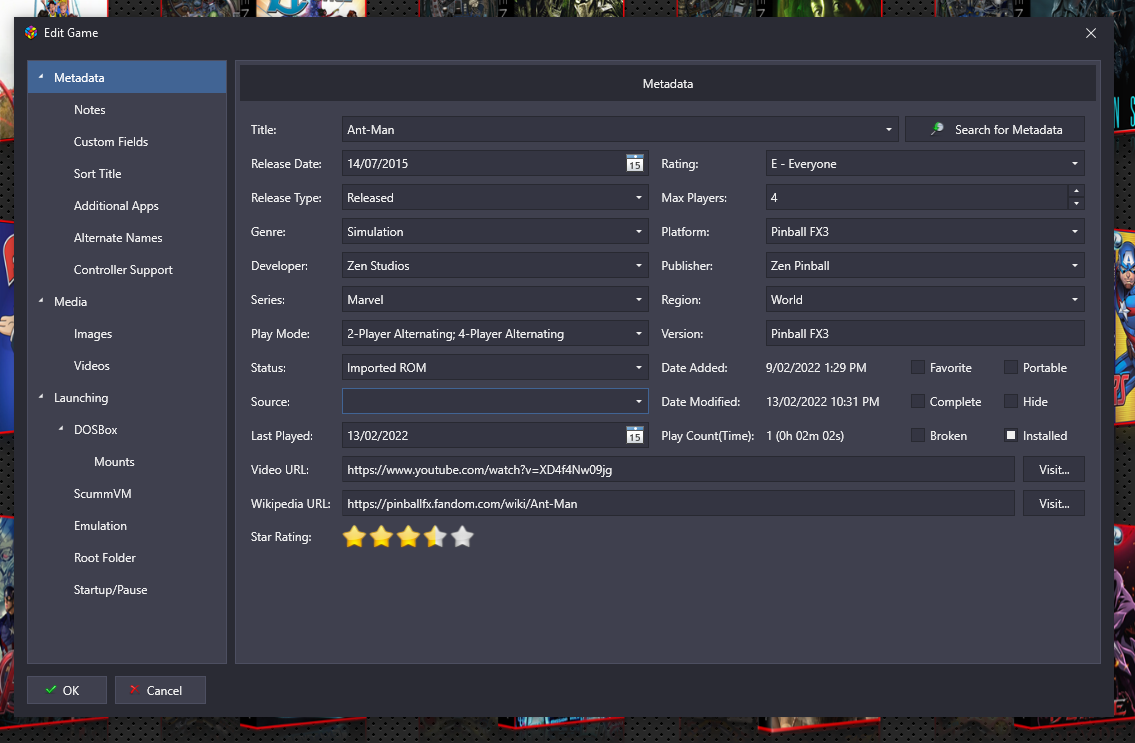Click the Video URL text field
1135x743 pixels.
pos(678,469)
